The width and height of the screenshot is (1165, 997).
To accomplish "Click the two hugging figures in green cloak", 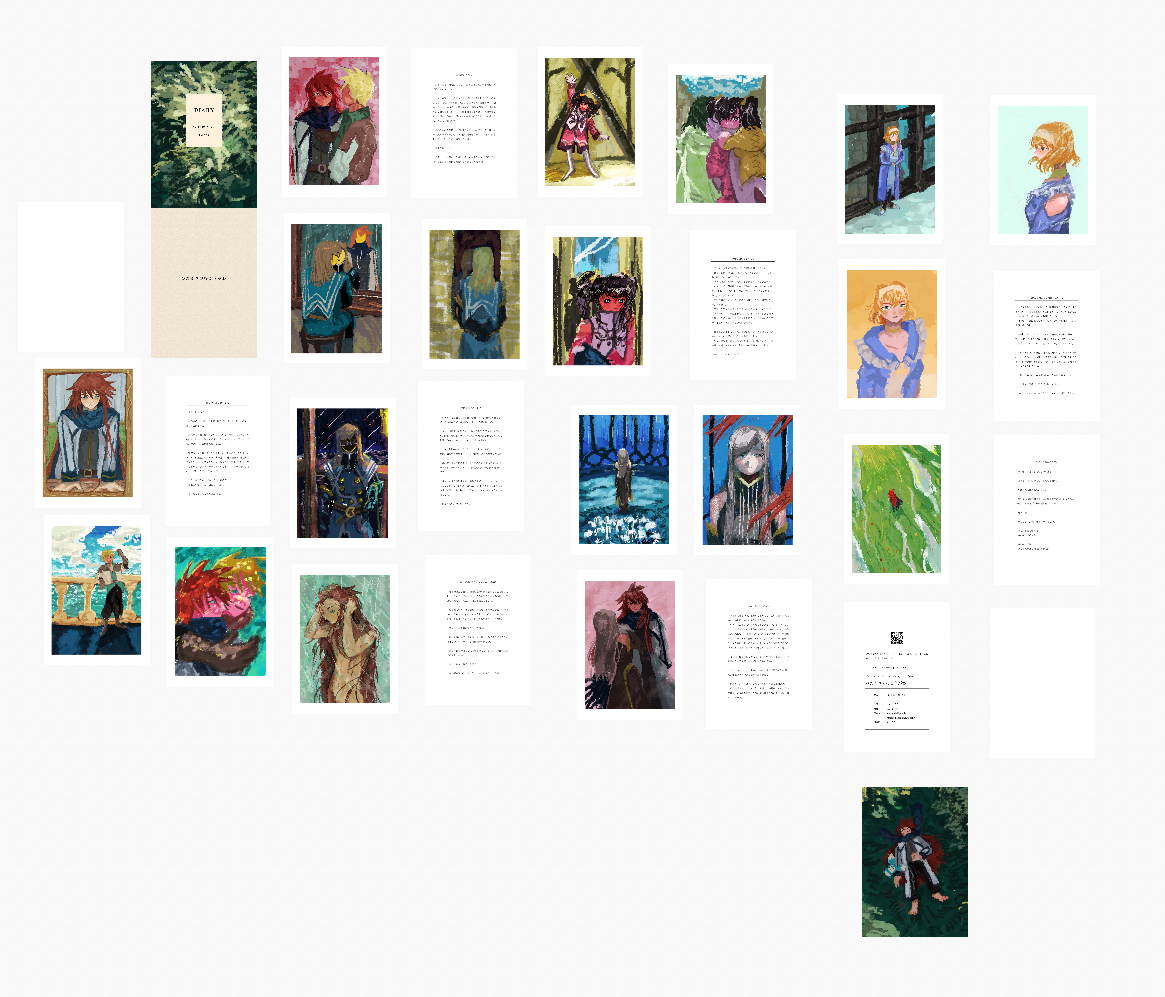I will (x=720, y=139).
